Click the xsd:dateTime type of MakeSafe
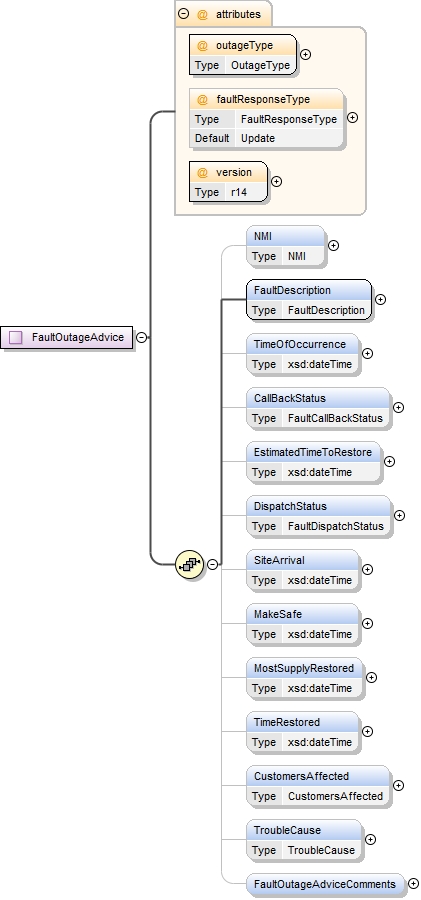Viewport: 421px width, 900px height. 320,634
